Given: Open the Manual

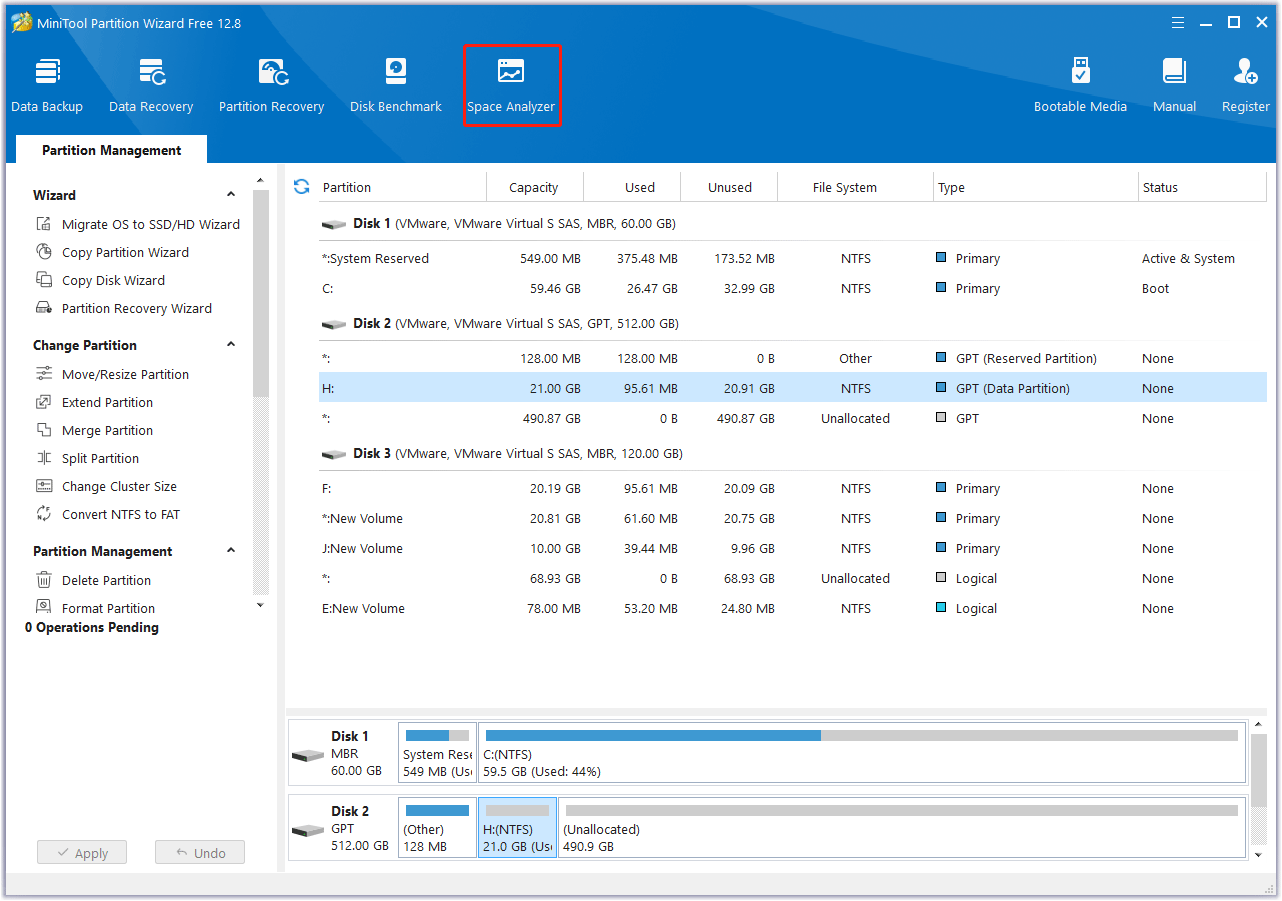Looking at the screenshot, I should coord(1174,86).
